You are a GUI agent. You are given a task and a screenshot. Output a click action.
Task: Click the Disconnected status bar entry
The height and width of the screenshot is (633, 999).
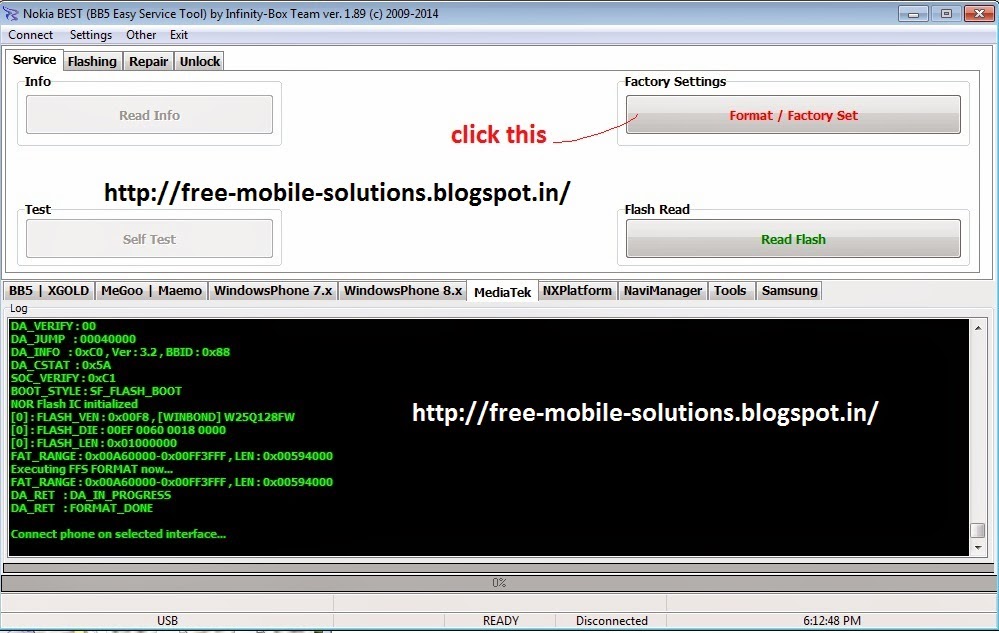612,620
